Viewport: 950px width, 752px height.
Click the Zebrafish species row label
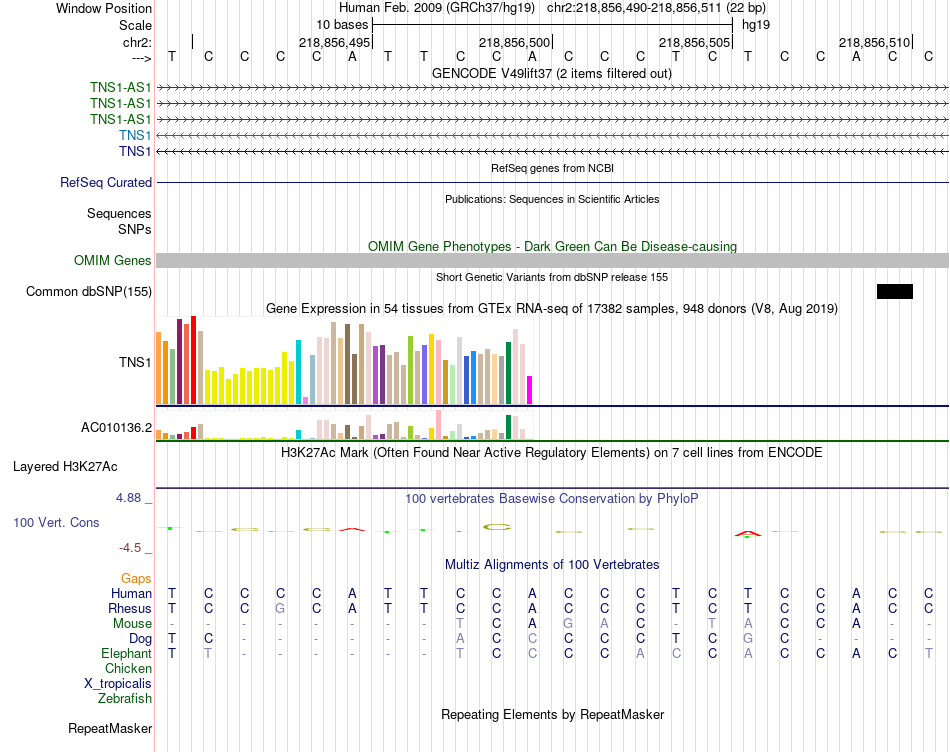125,699
